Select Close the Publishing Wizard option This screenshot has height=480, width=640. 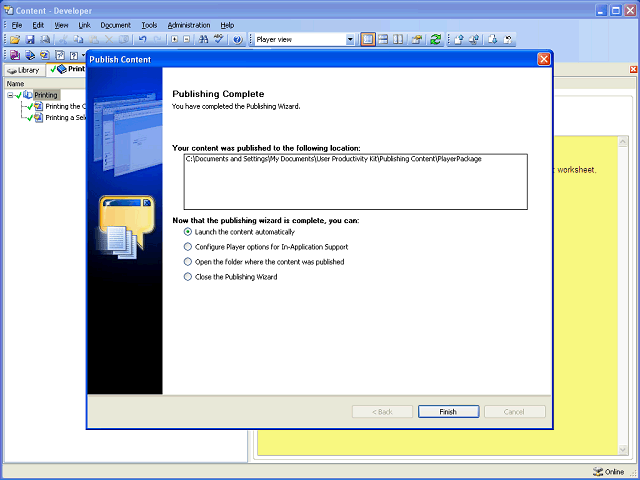[x=187, y=277]
